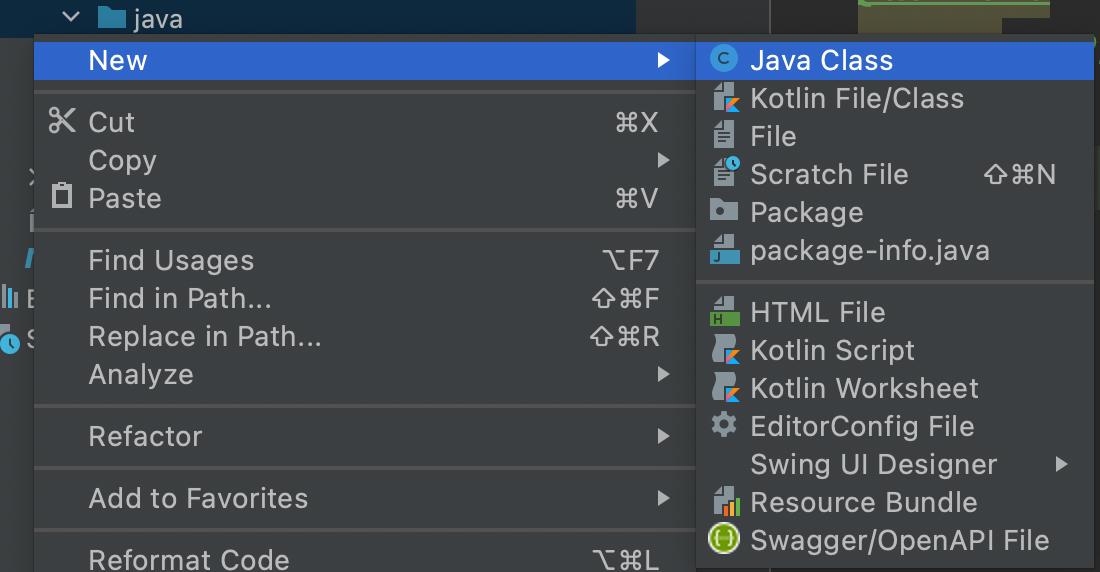Create a new Swagger/OpenAPI File
The image size is (1100, 572).
coord(894,540)
